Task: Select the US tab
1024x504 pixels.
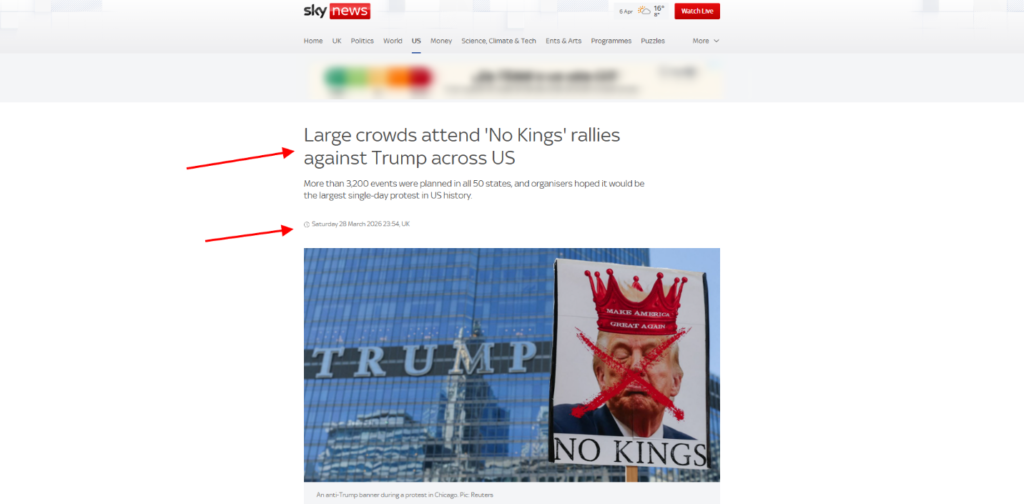Action: click(416, 40)
